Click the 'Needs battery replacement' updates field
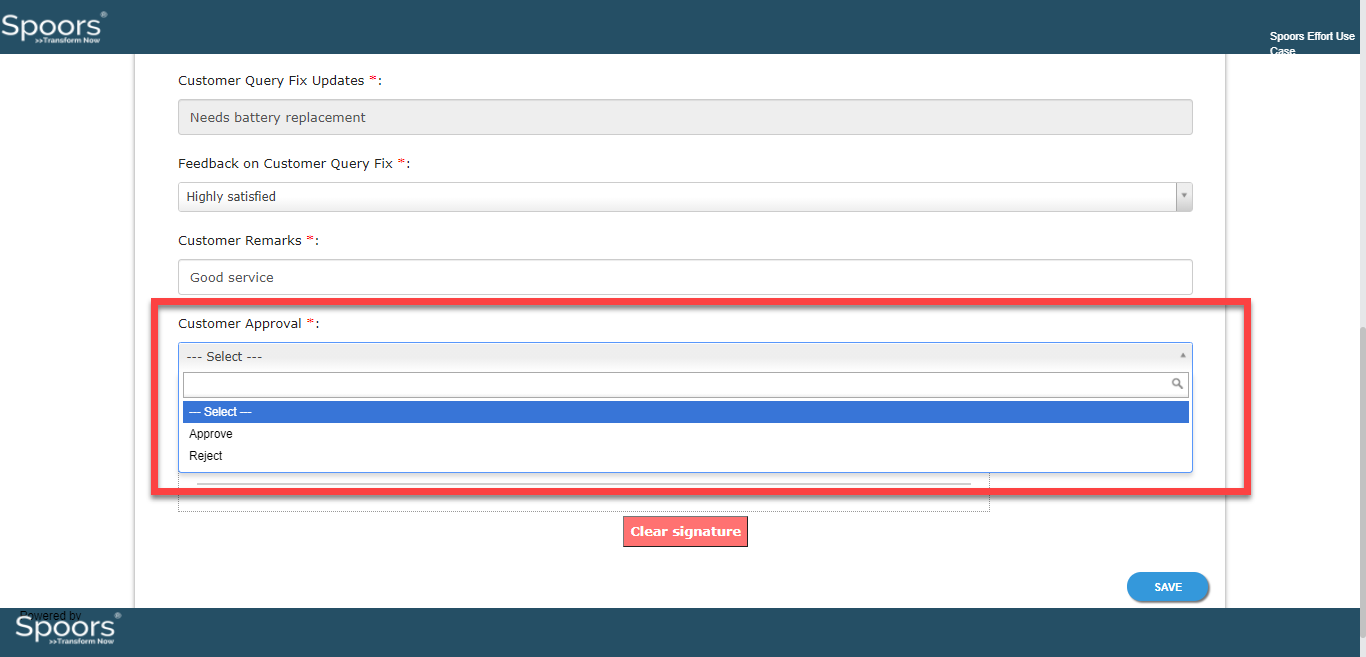The height and width of the screenshot is (657, 1366). click(685, 117)
